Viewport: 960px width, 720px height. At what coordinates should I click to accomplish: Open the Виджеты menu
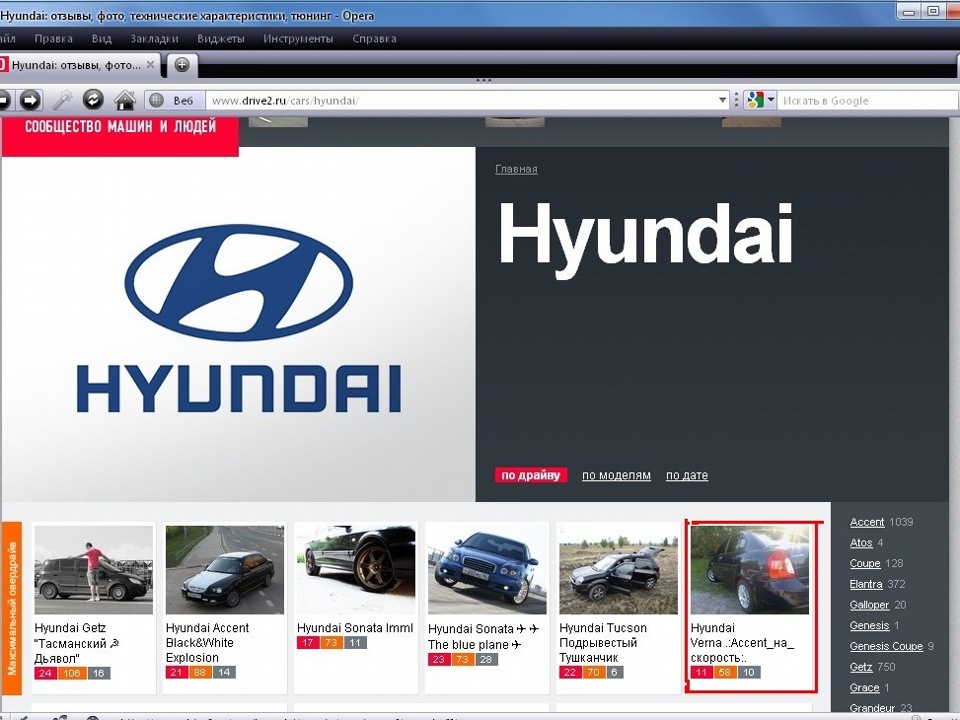[220, 39]
